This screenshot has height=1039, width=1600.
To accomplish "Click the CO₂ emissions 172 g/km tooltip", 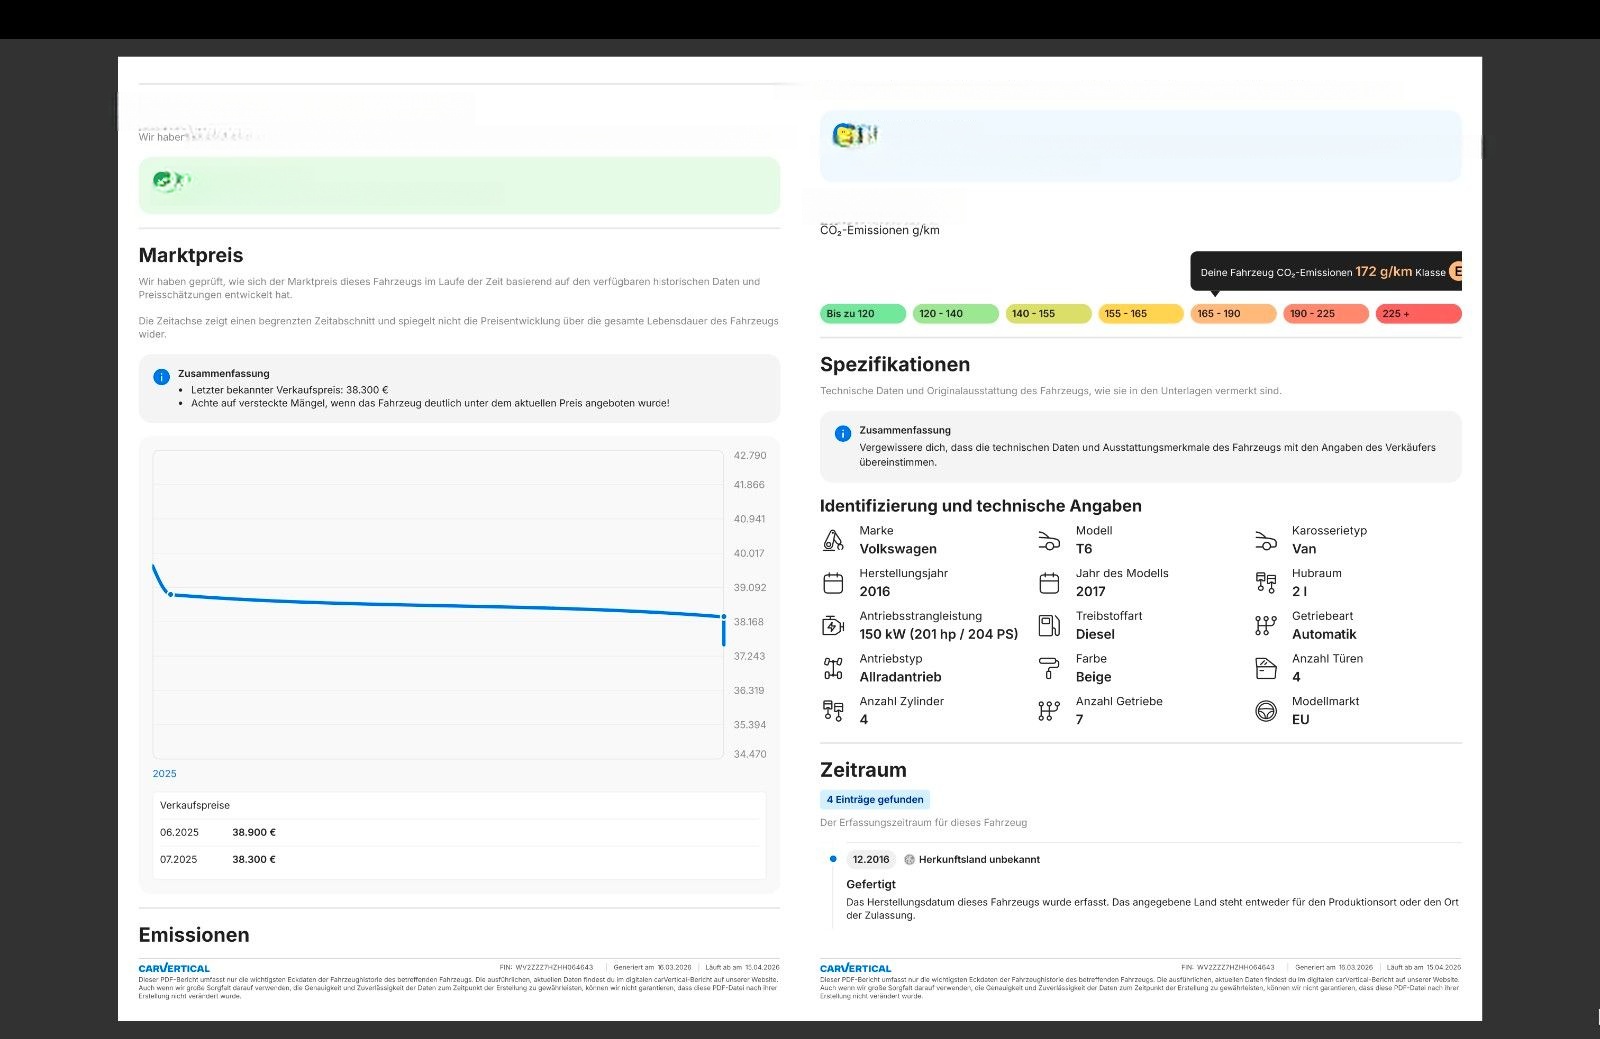I will pos(1326,272).
